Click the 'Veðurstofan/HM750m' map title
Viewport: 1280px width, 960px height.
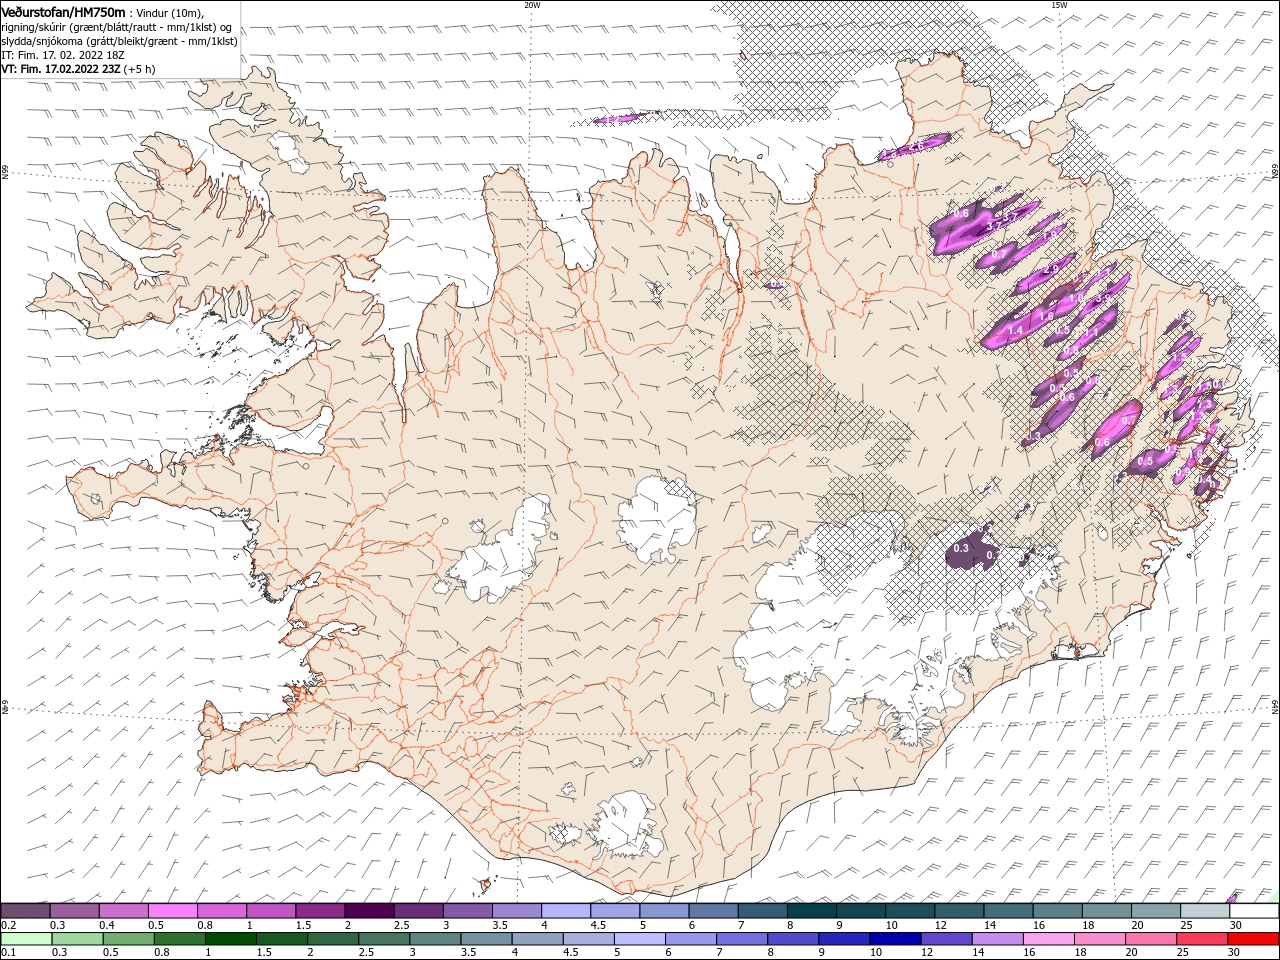point(63,11)
